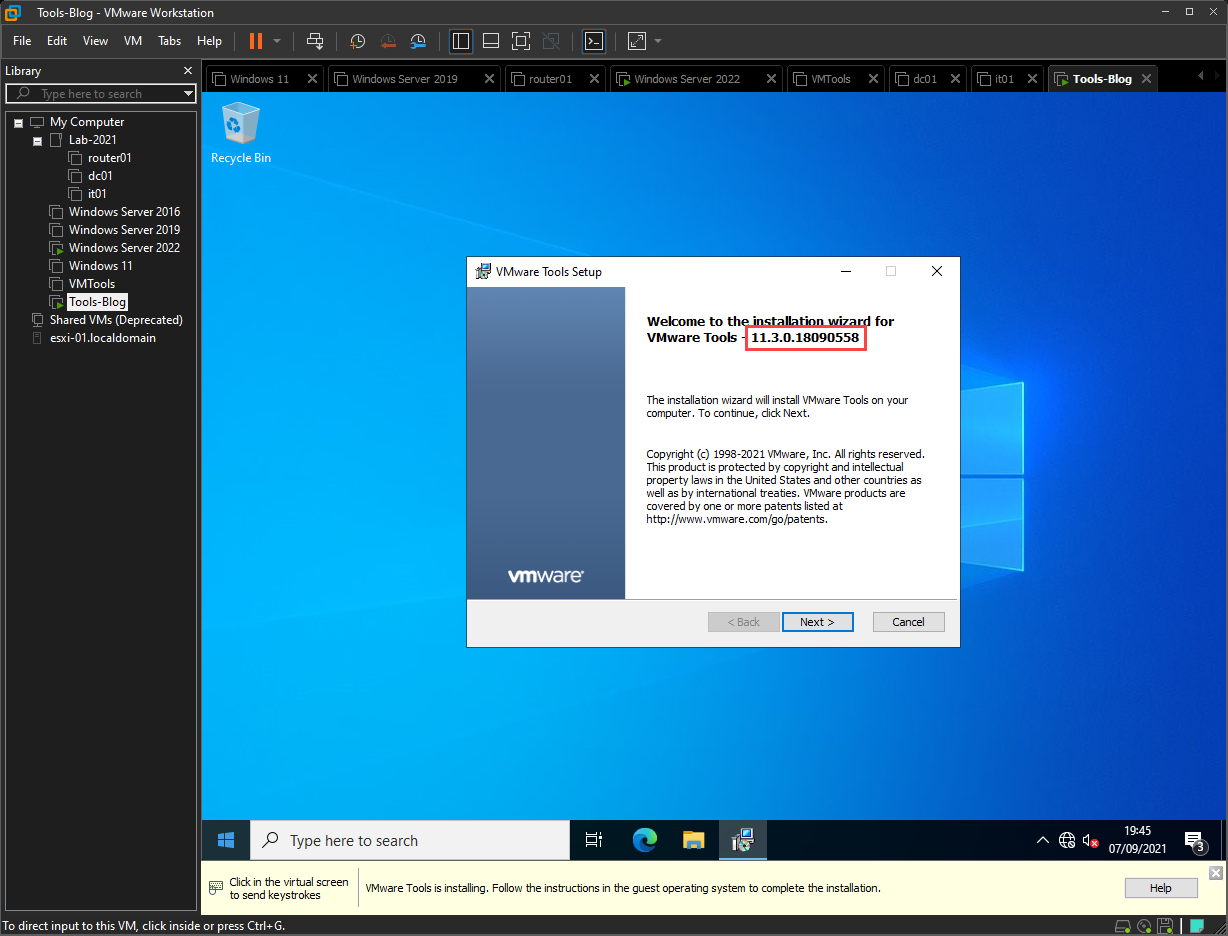The image size is (1228, 936).
Task: Collapse the Lab-2021 folder in the Library
Action: (37, 139)
